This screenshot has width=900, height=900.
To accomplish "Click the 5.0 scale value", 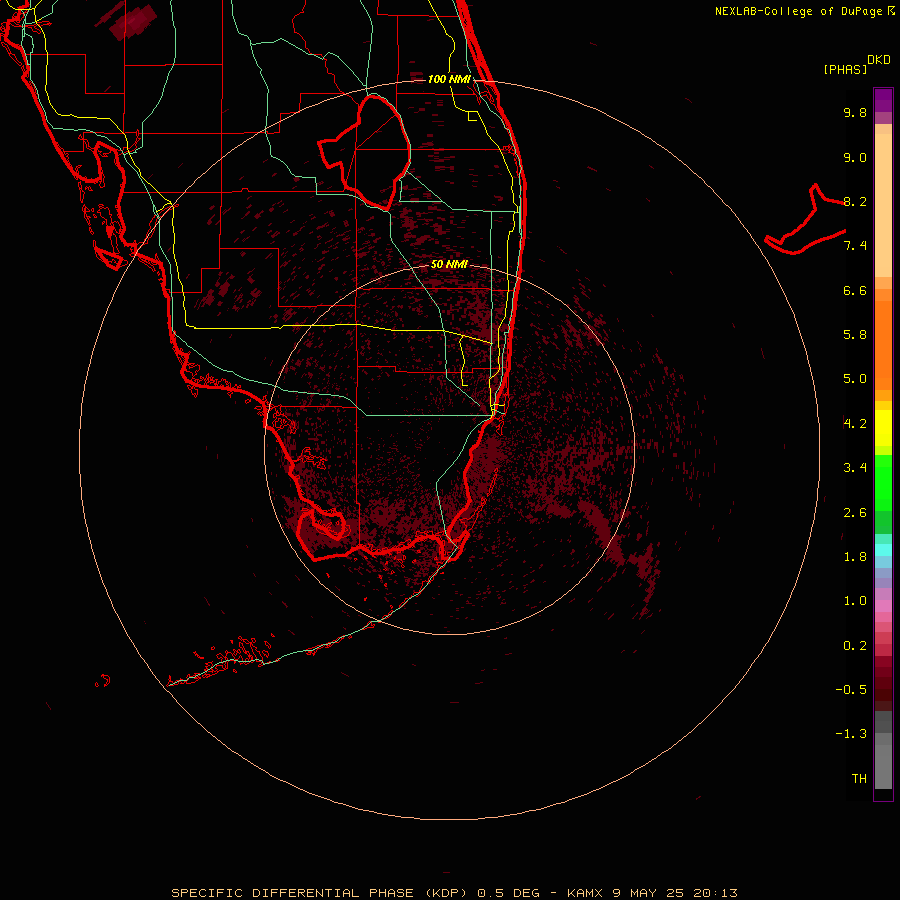I will 855,379.
